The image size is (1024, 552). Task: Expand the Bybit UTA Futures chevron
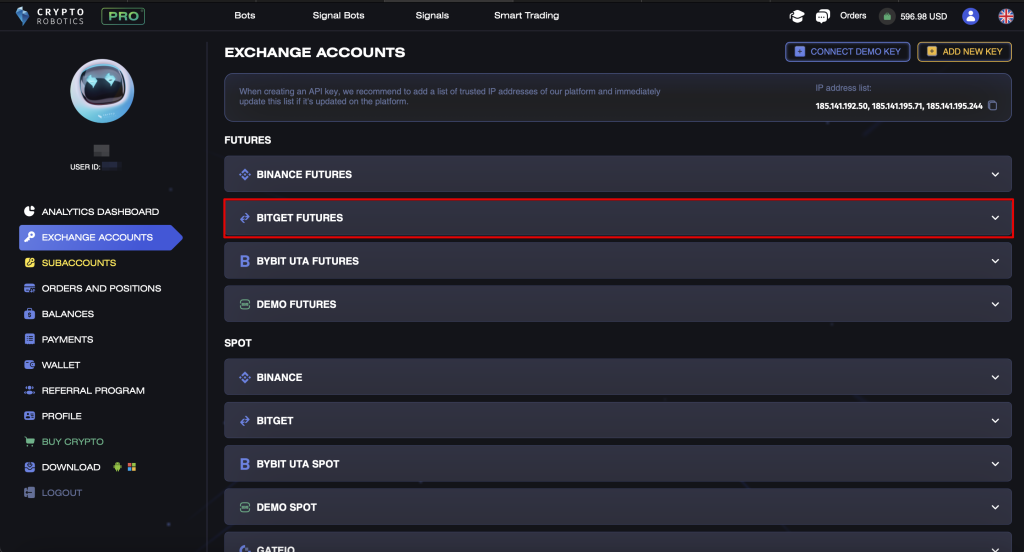pyautogui.click(x=995, y=261)
